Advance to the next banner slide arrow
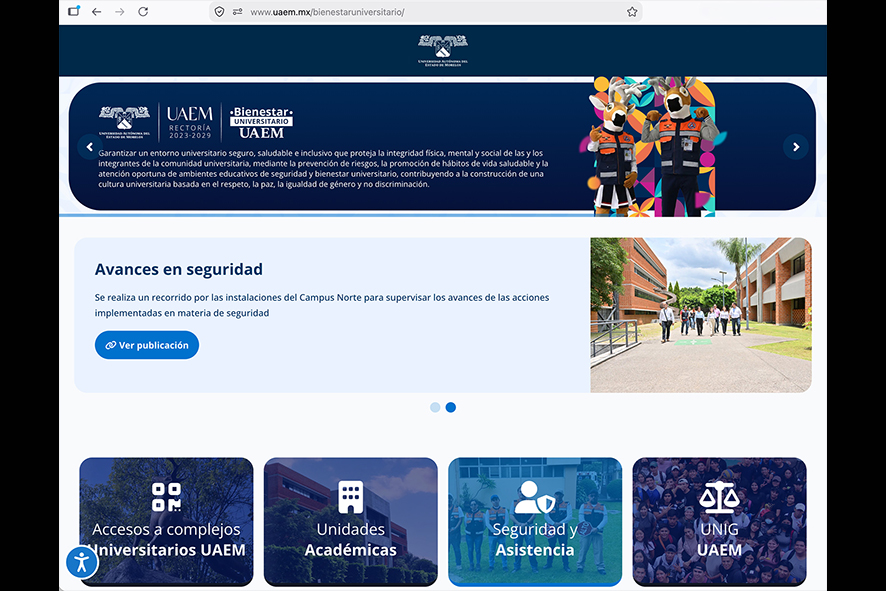The image size is (886, 591). pos(796,147)
